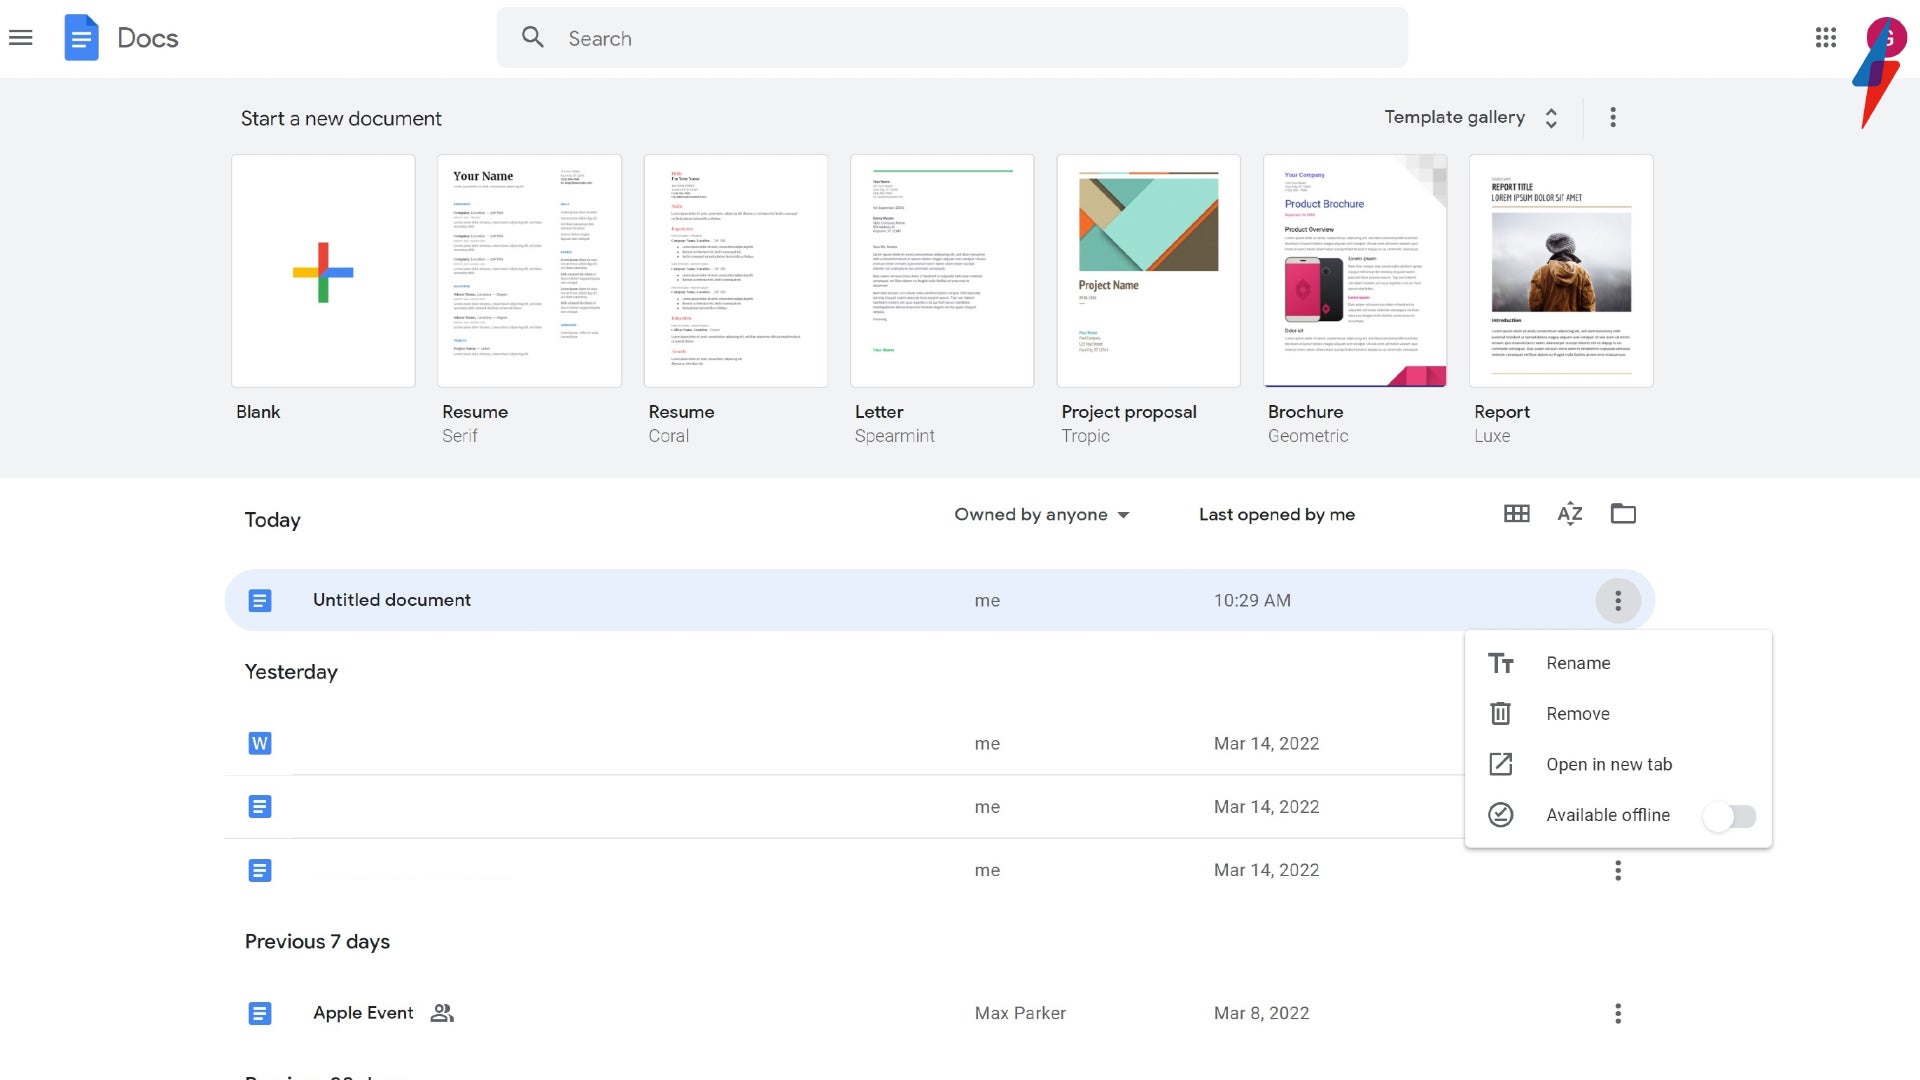Open the Resume Coral template
The width and height of the screenshot is (1920, 1080).
(x=736, y=271)
